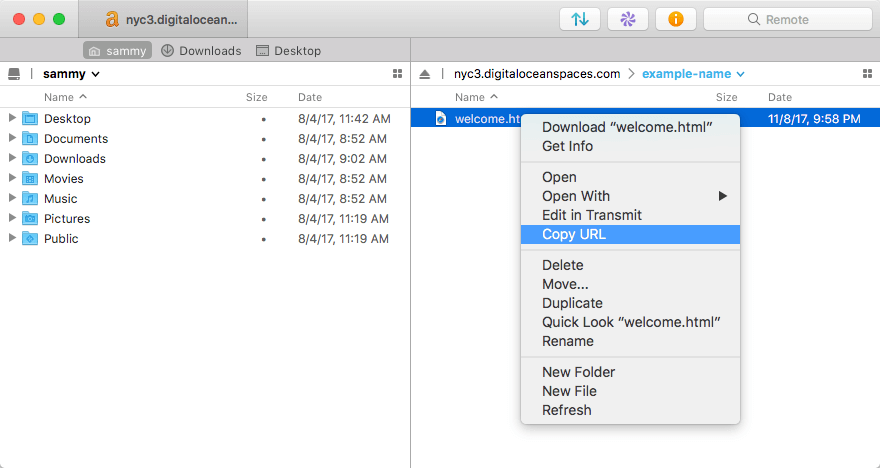The image size is (880, 468).
Task: Click the remote eject disconnect icon
Action: (425, 74)
